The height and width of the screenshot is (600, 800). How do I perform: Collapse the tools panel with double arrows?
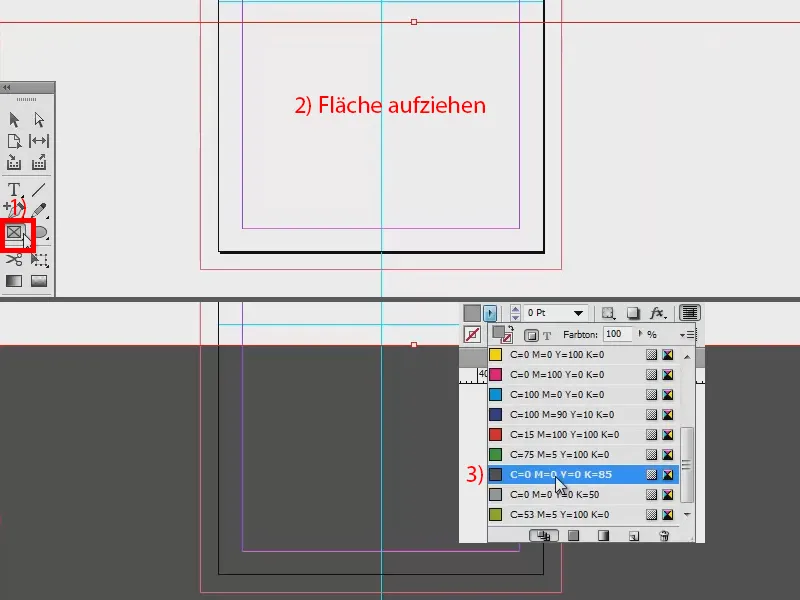click(7, 87)
